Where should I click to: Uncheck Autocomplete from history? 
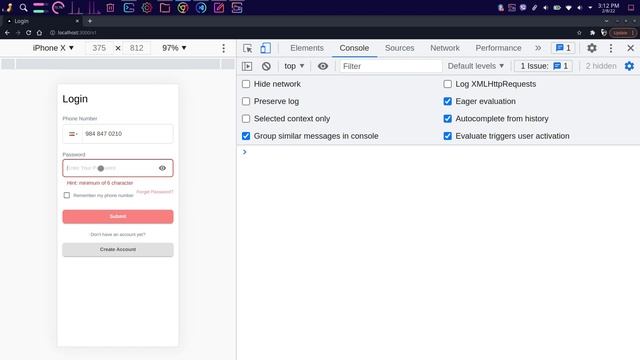pyautogui.click(x=447, y=119)
